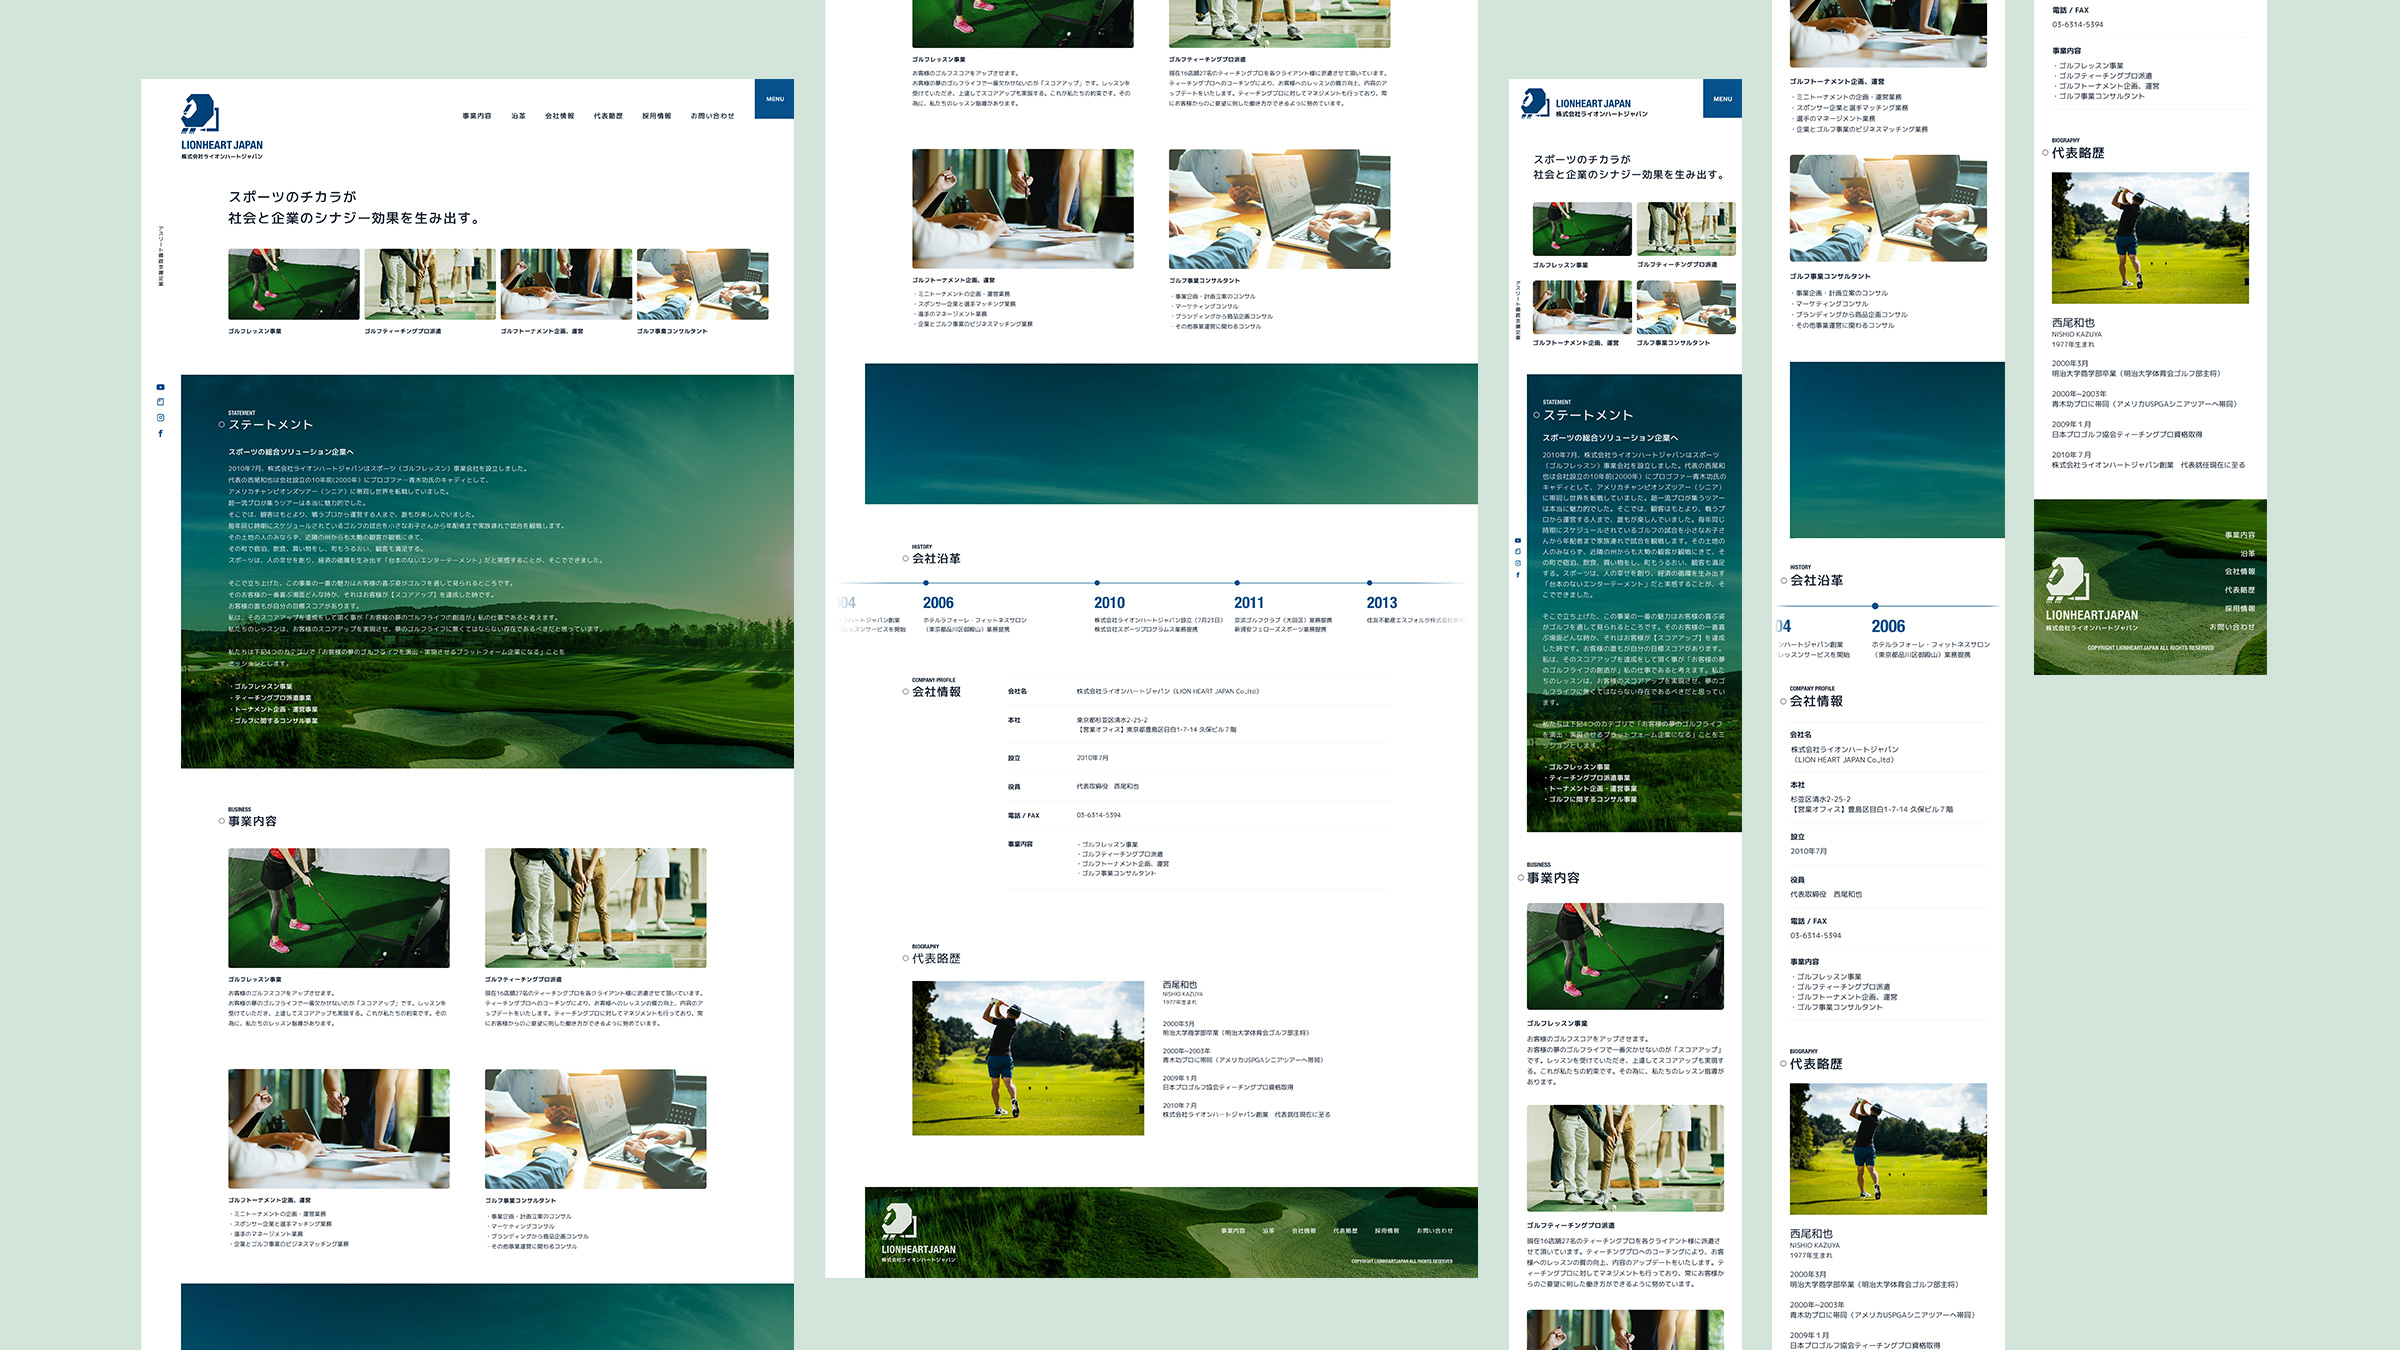Click the YouTube icon in the desktop mockup sidebar
Image resolution: width=2400 pixels, height=1350 pixels.
(x=160, y=387)
